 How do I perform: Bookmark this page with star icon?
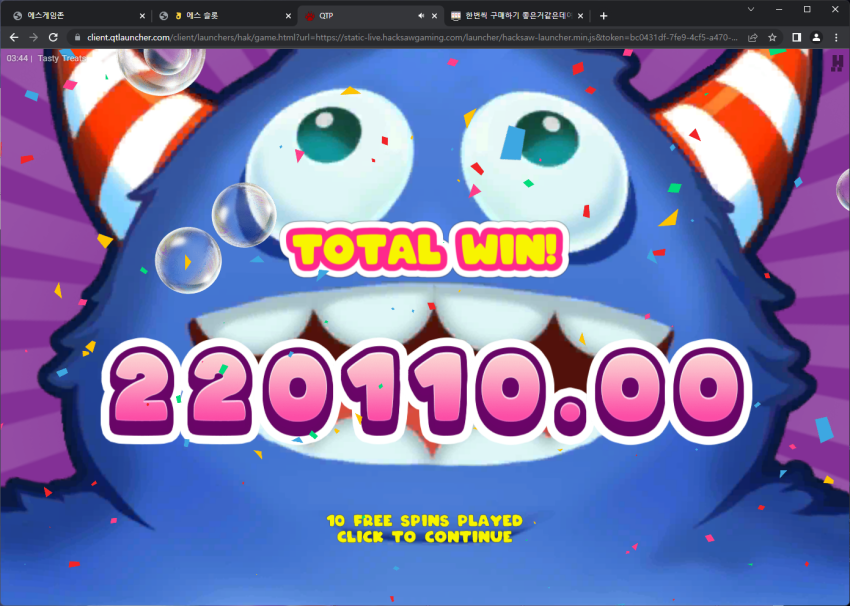pyautogui.click(x=772, y=37)
